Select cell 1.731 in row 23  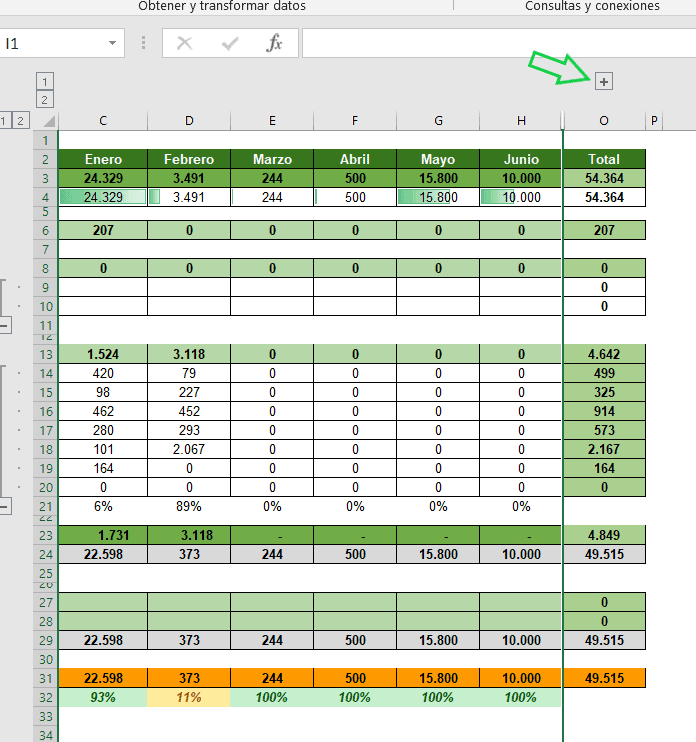103,535
